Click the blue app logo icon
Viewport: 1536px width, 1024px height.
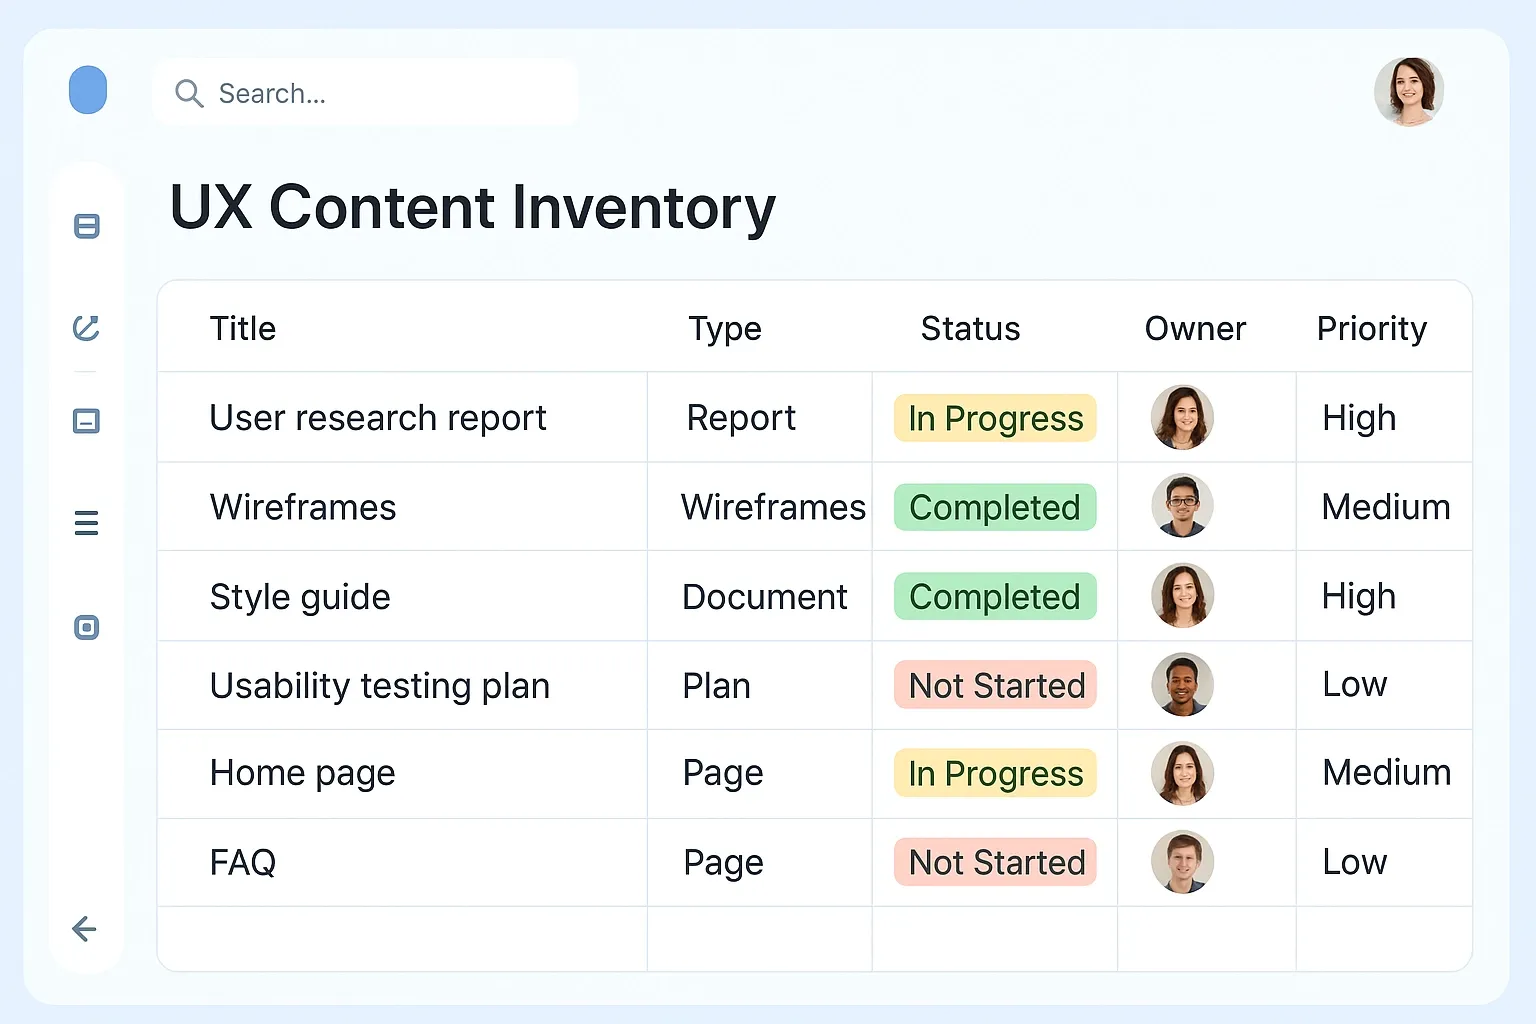(88, 90)
